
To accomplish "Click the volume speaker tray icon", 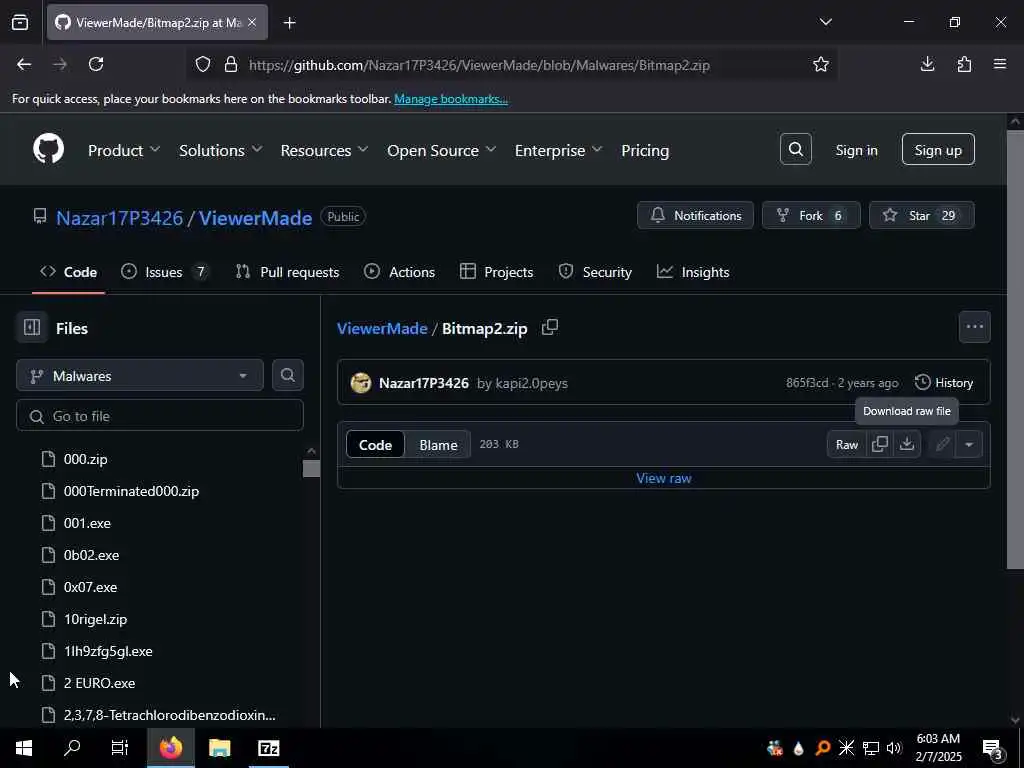I will click(894, 748).
